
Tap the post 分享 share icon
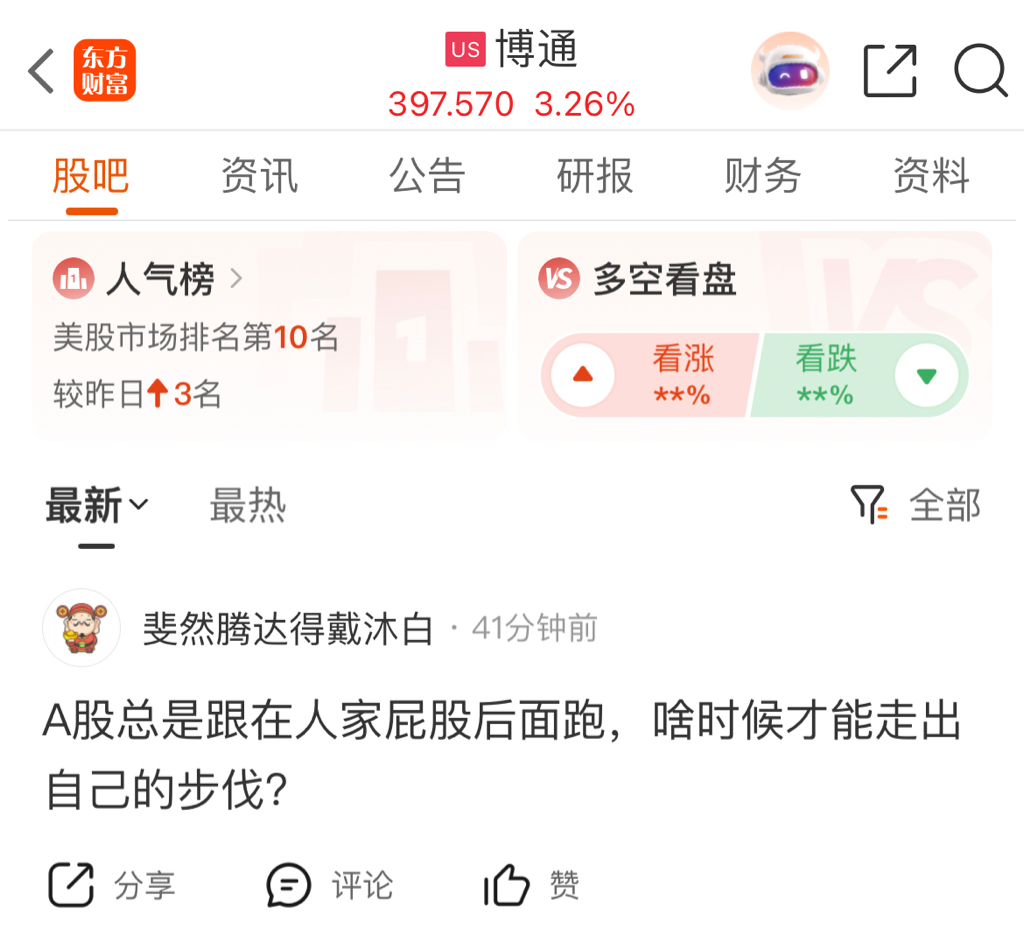tap(71, 884)
